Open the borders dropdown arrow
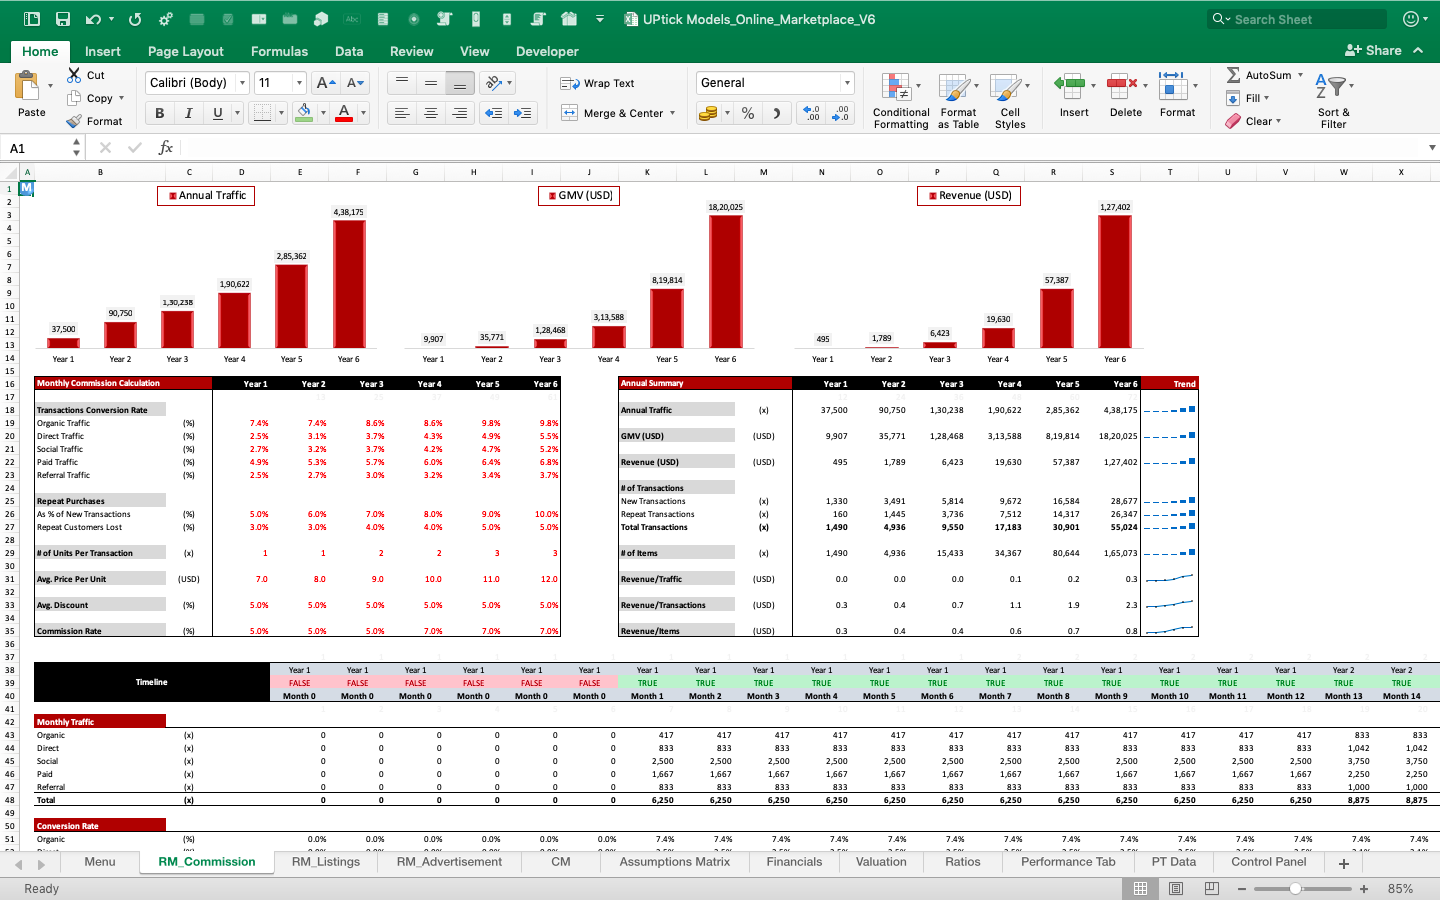Screen dimensions: 1440x900 coord(281,113)
